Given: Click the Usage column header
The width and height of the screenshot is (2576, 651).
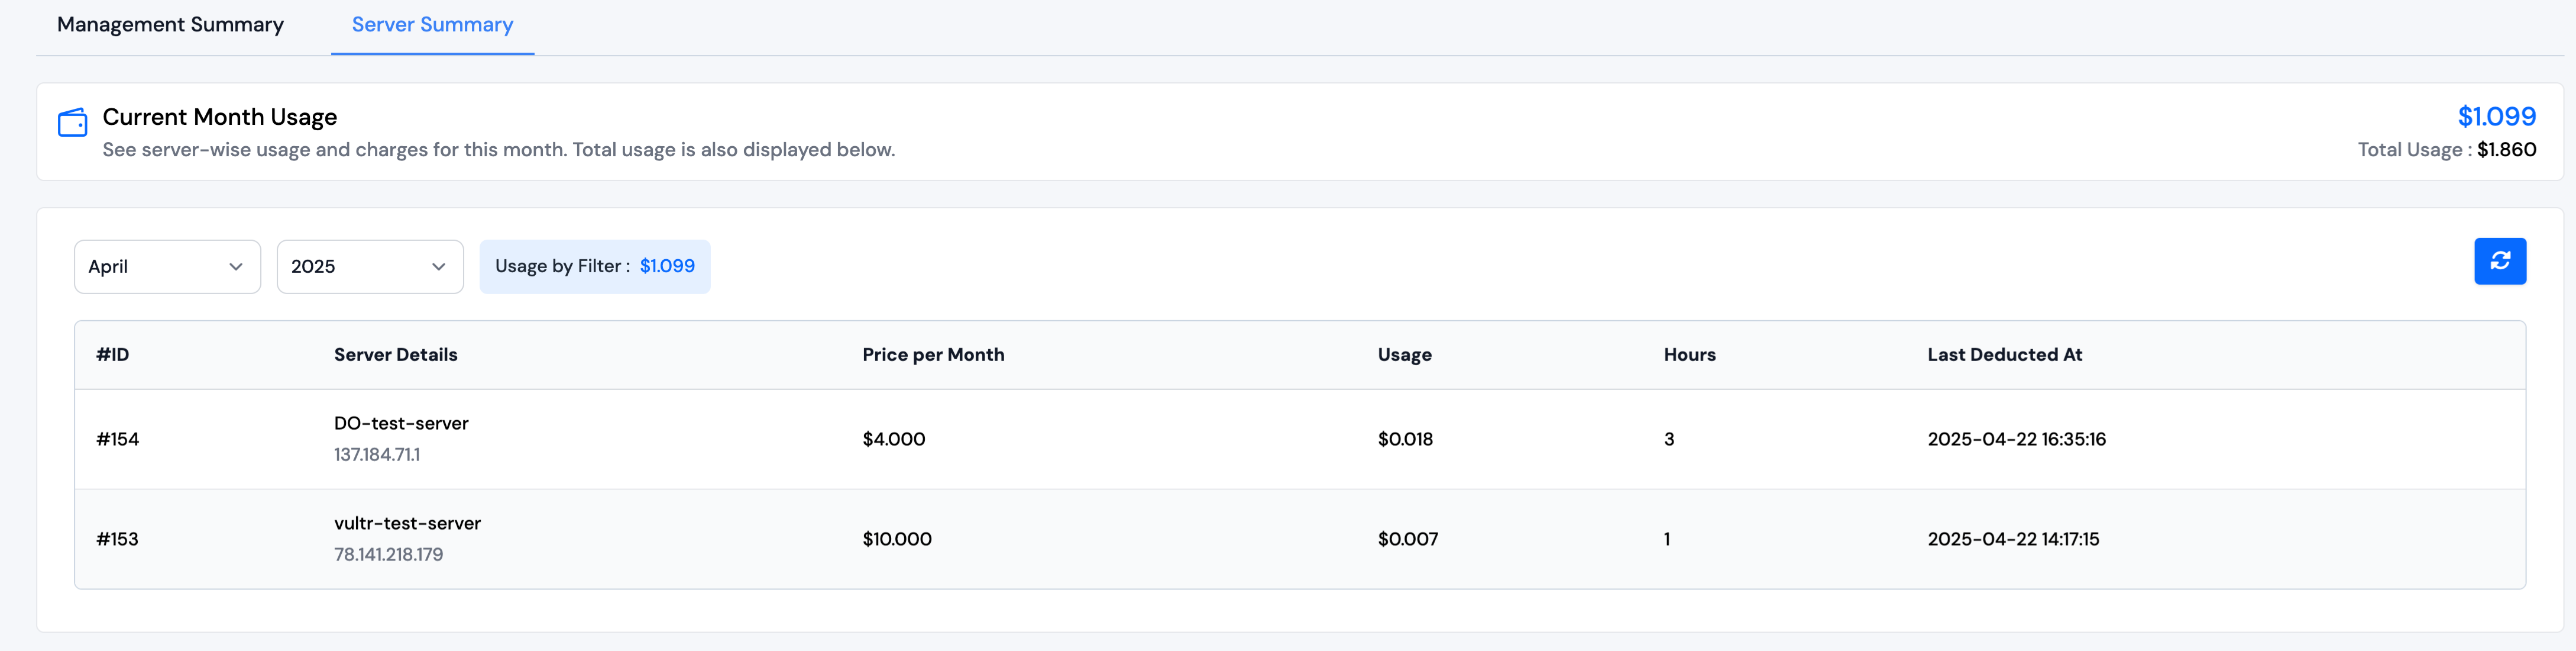Looking at the screenshot, I should click(x=1404, y=355).
